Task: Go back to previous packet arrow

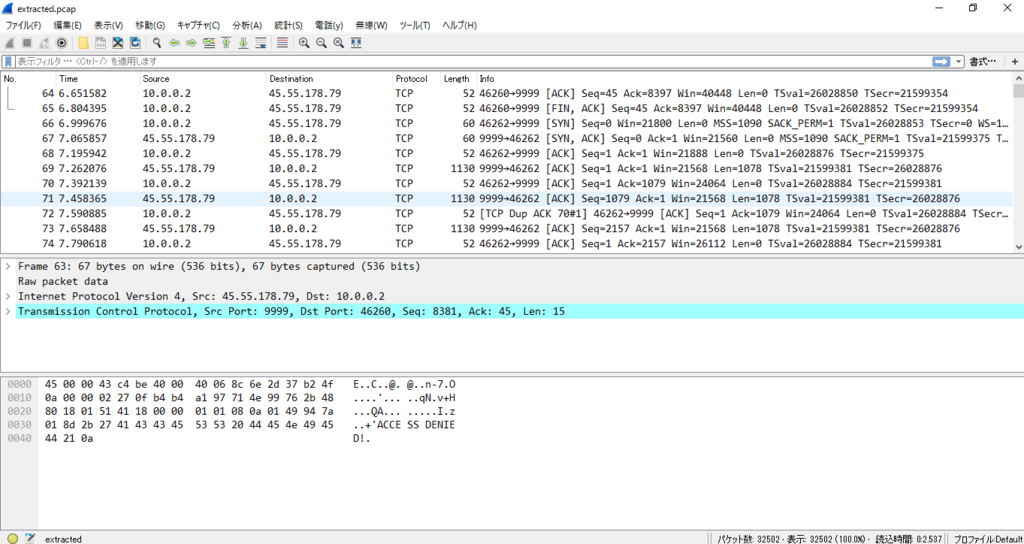Action: 174,43
